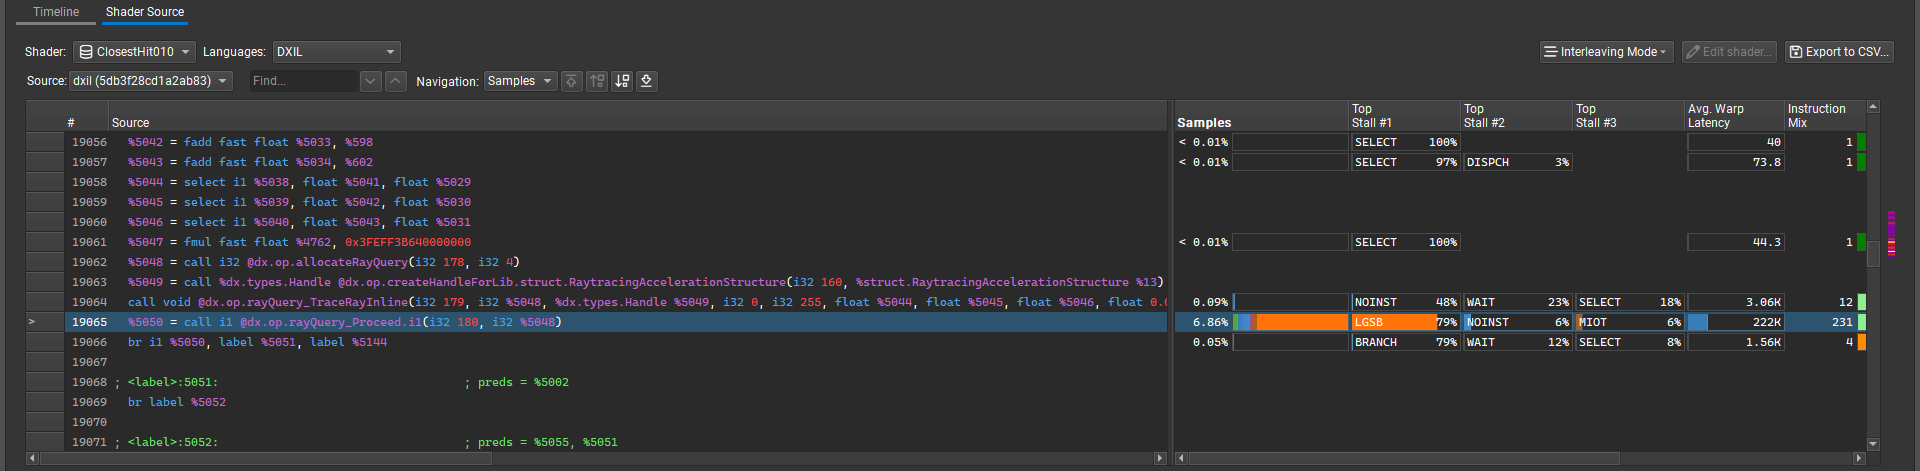Click the vertical scrollbar up arrow
Image resolution: width=1920 pixels, height=471 pixels.
point(1873,106)
